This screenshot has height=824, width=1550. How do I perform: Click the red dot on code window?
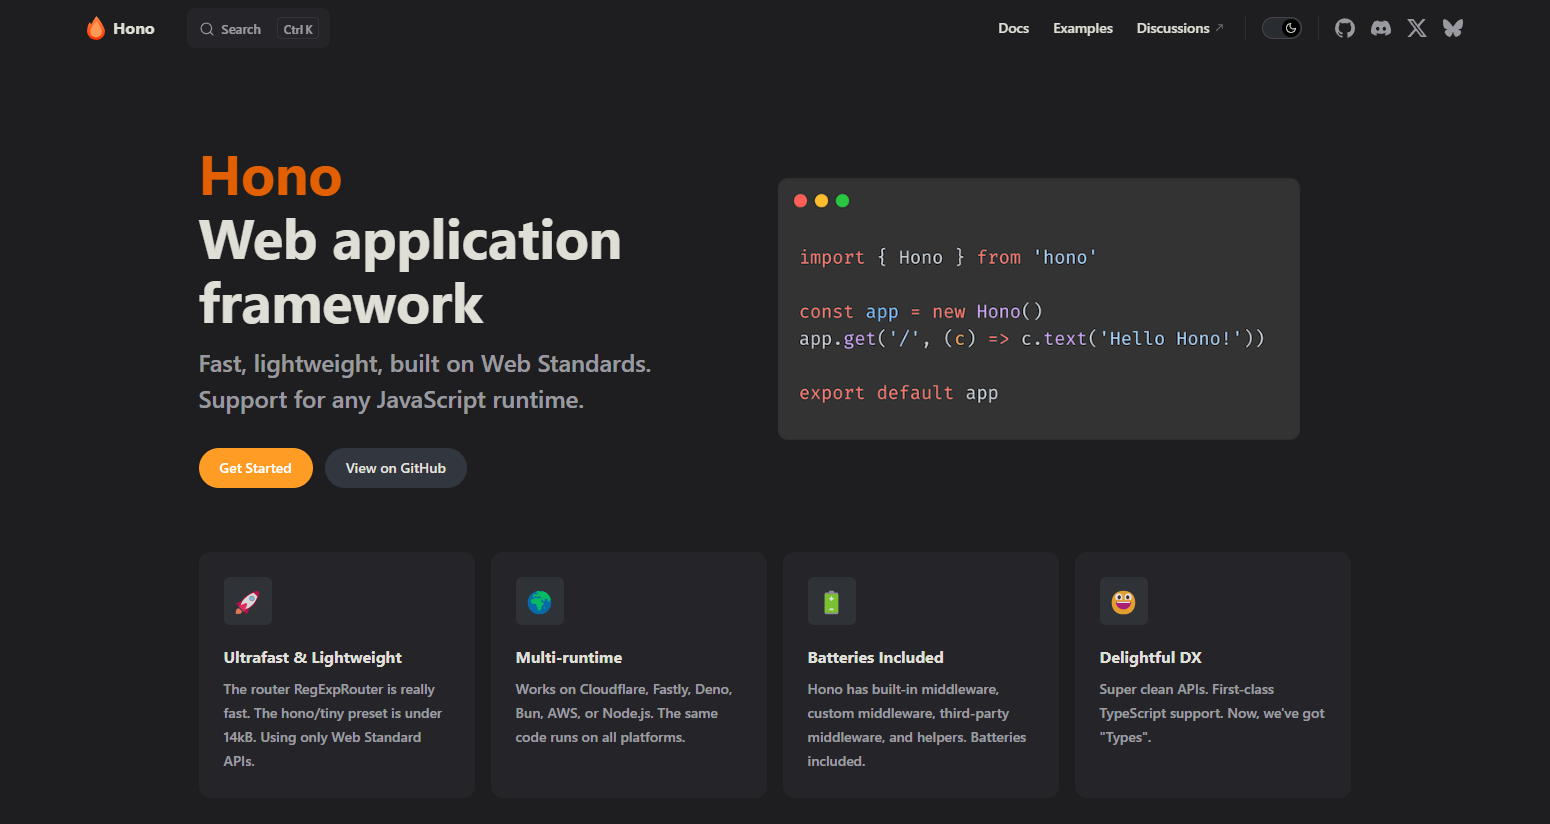click(800, 200)
